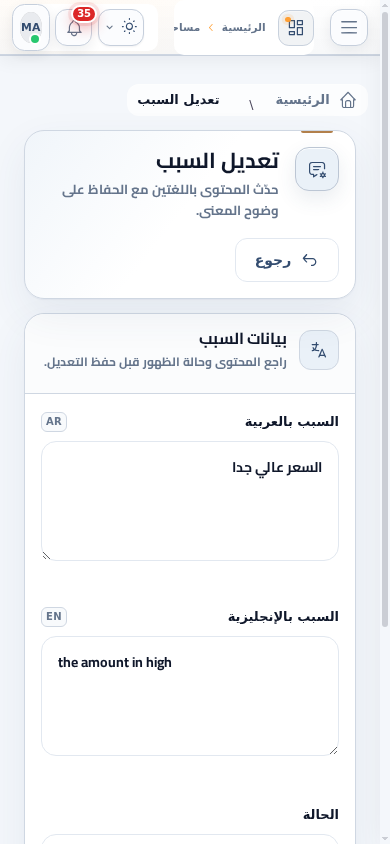Click the تعديل السبب breadcrumb label
The height and width of the screenshot is (844, 390).
(178, 100)
